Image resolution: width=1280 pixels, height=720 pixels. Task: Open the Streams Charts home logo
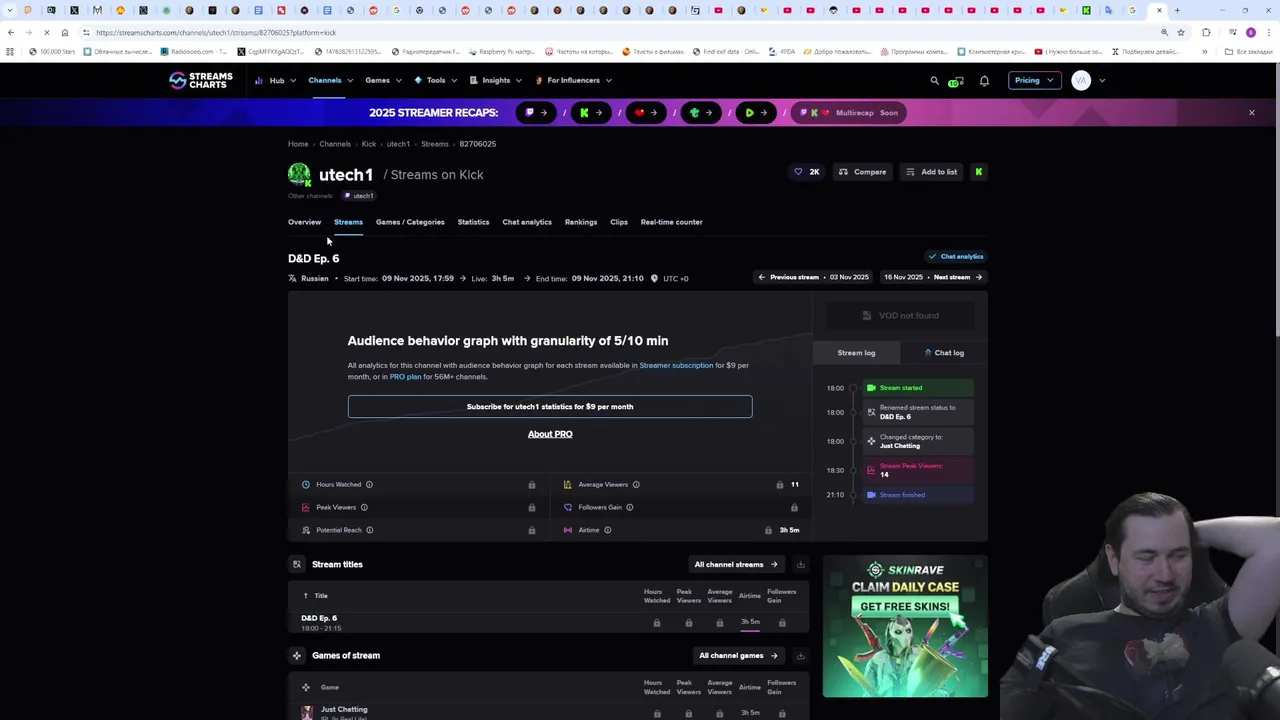tap(200, 80)
